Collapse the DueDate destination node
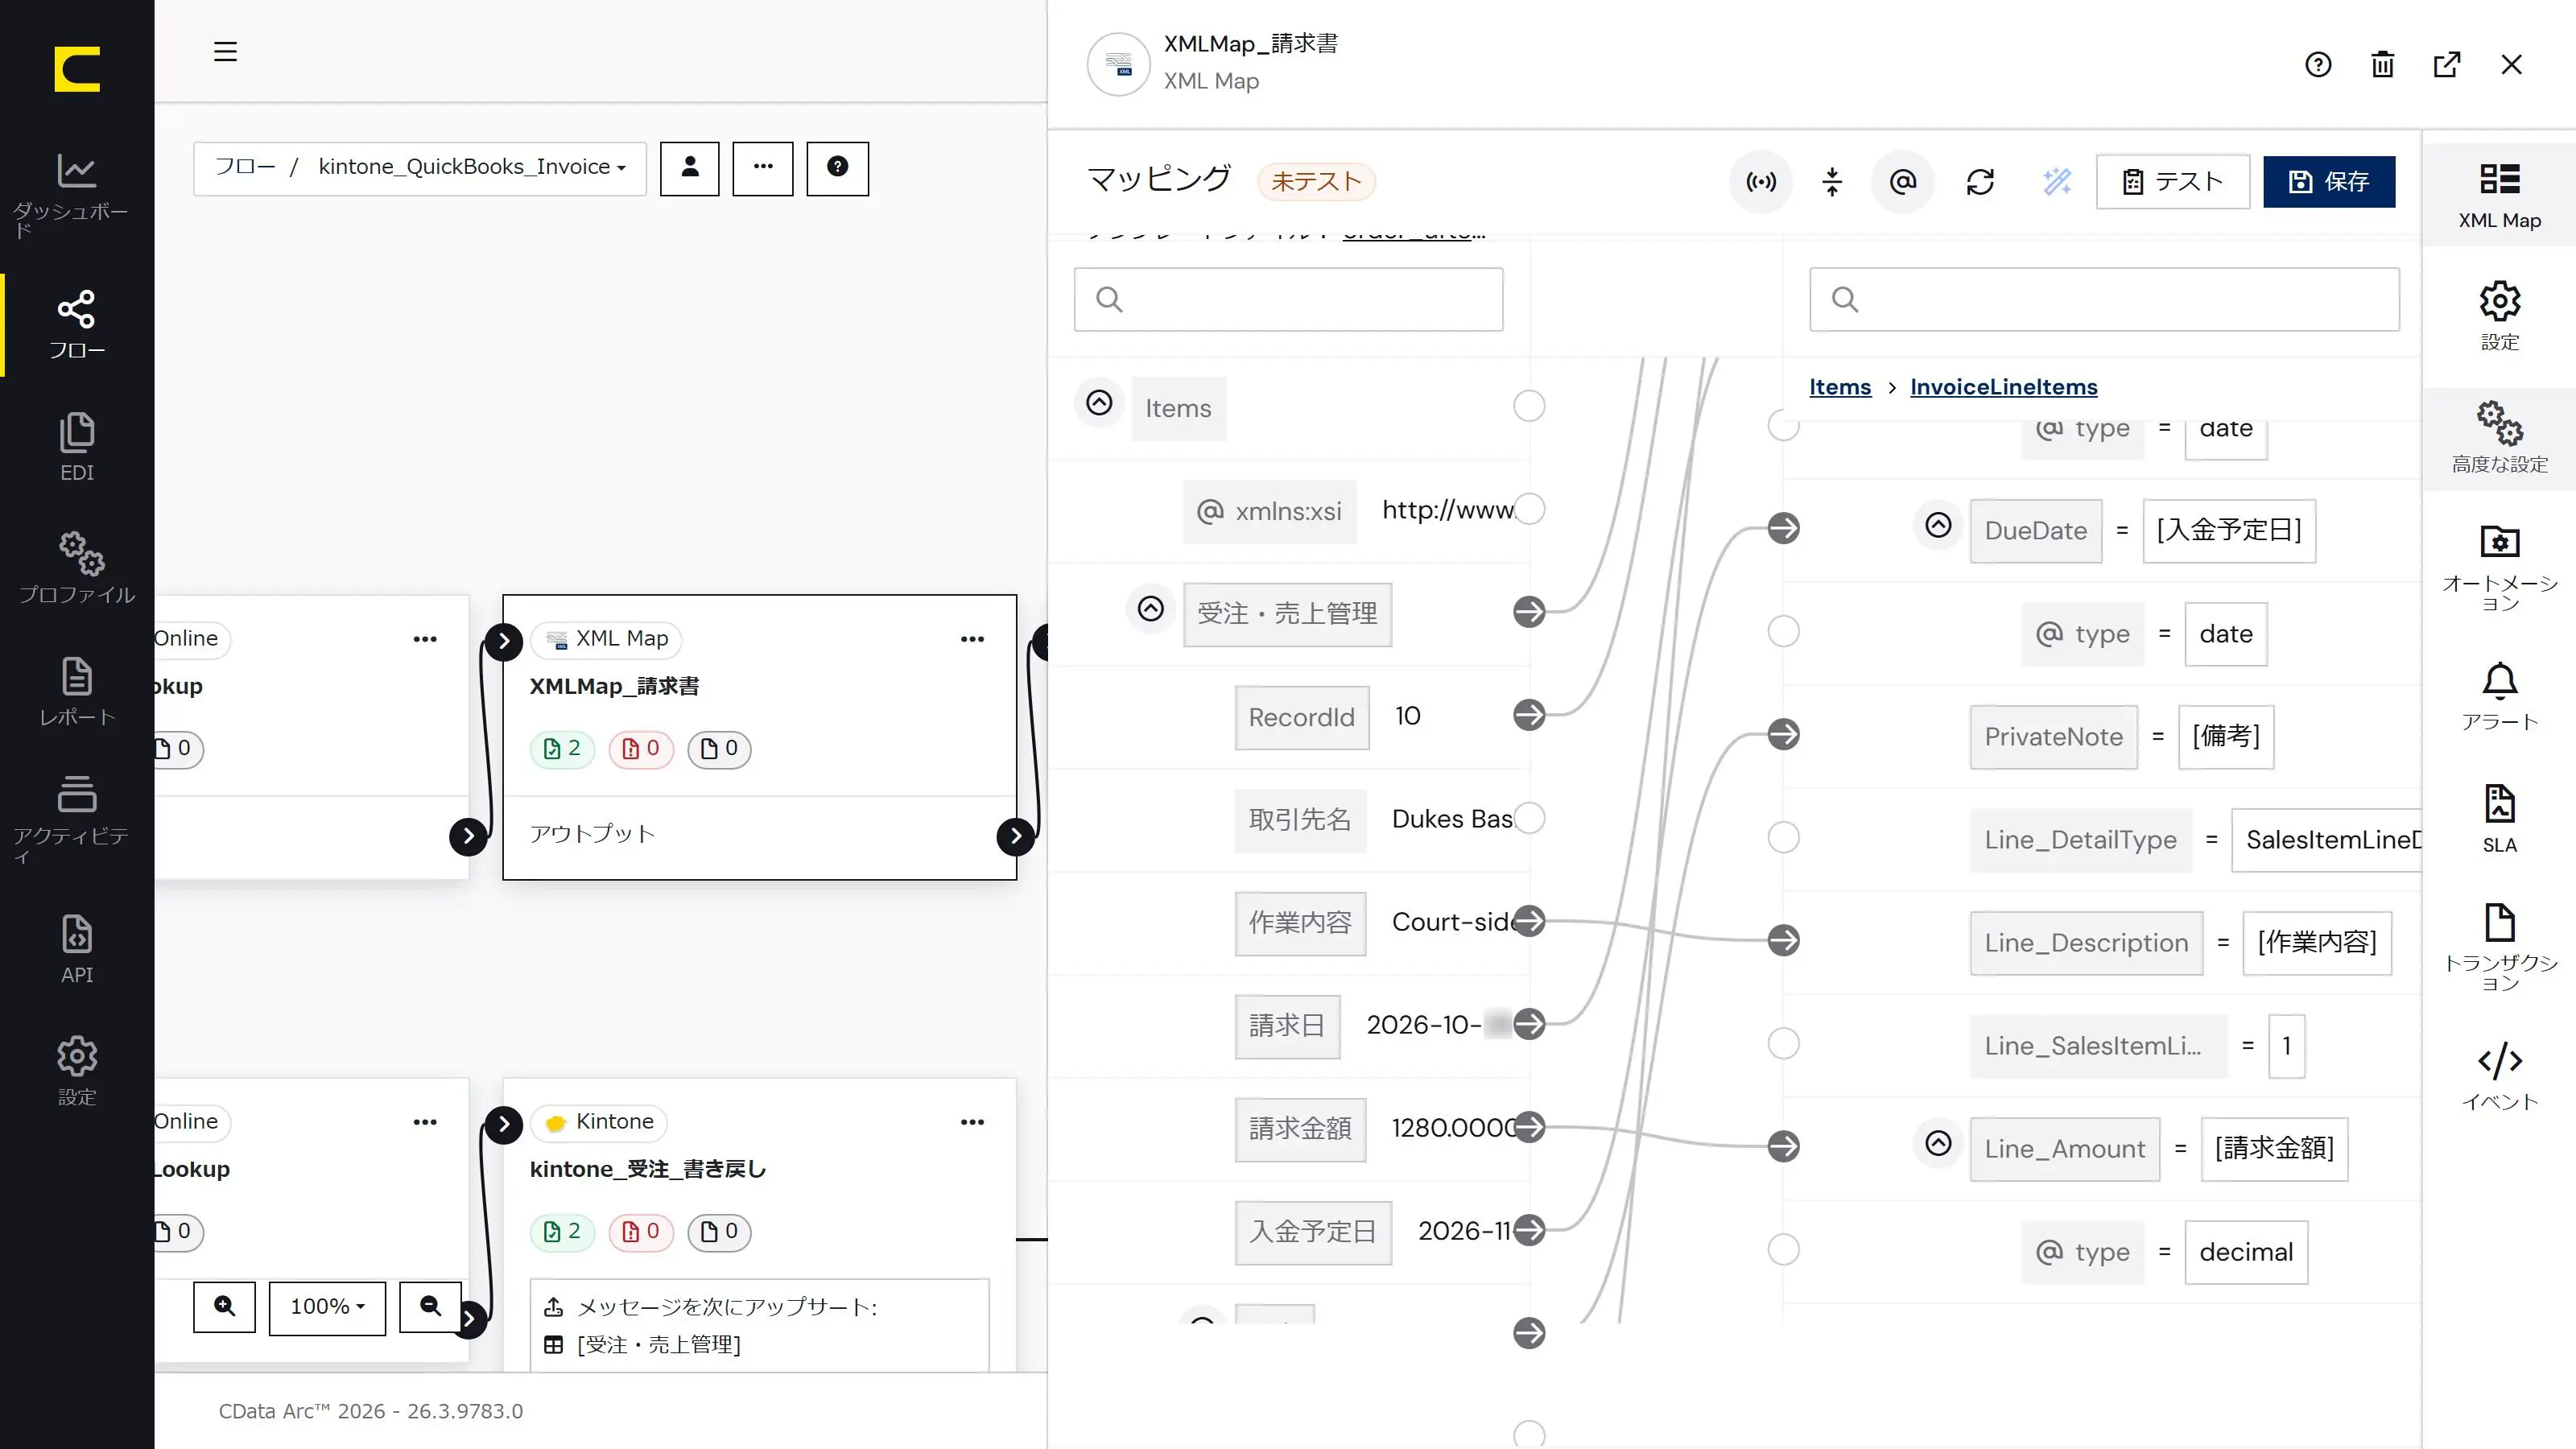2576x1449 pixels. coord(1938,526)
